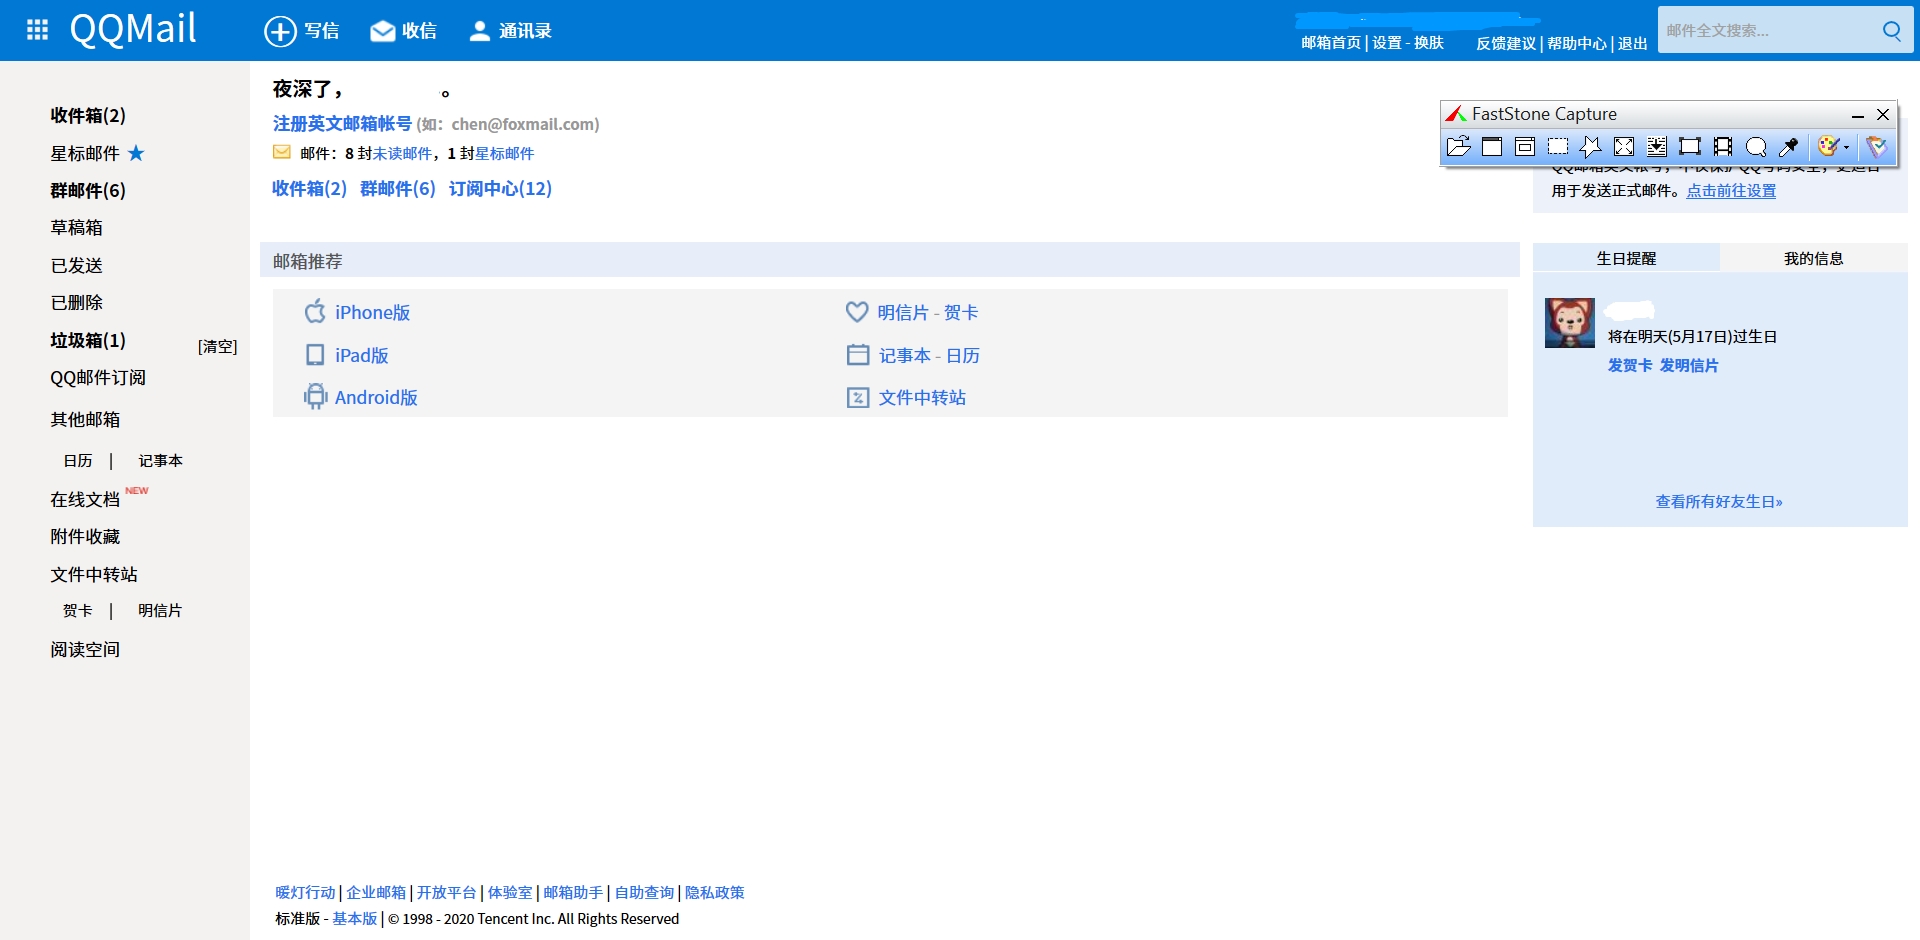Open 其他邮箱 in sidebar

85,419
